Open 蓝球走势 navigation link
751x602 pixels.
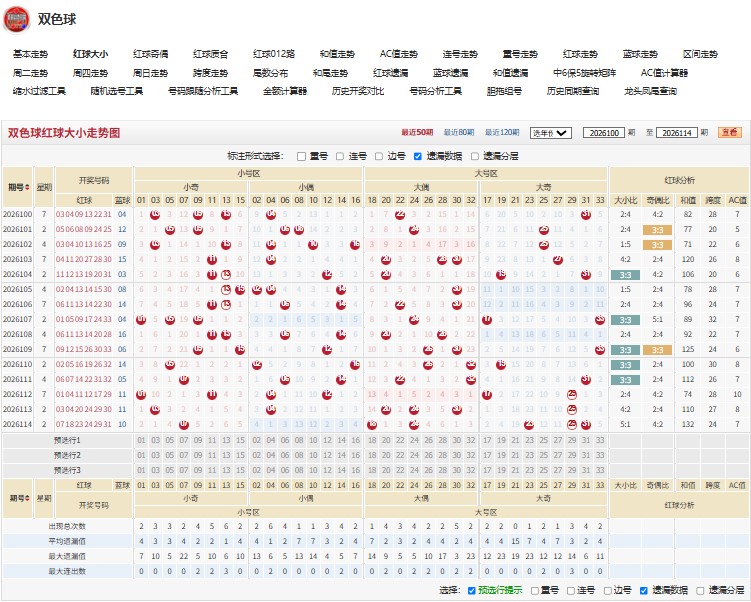pos(640,54)
